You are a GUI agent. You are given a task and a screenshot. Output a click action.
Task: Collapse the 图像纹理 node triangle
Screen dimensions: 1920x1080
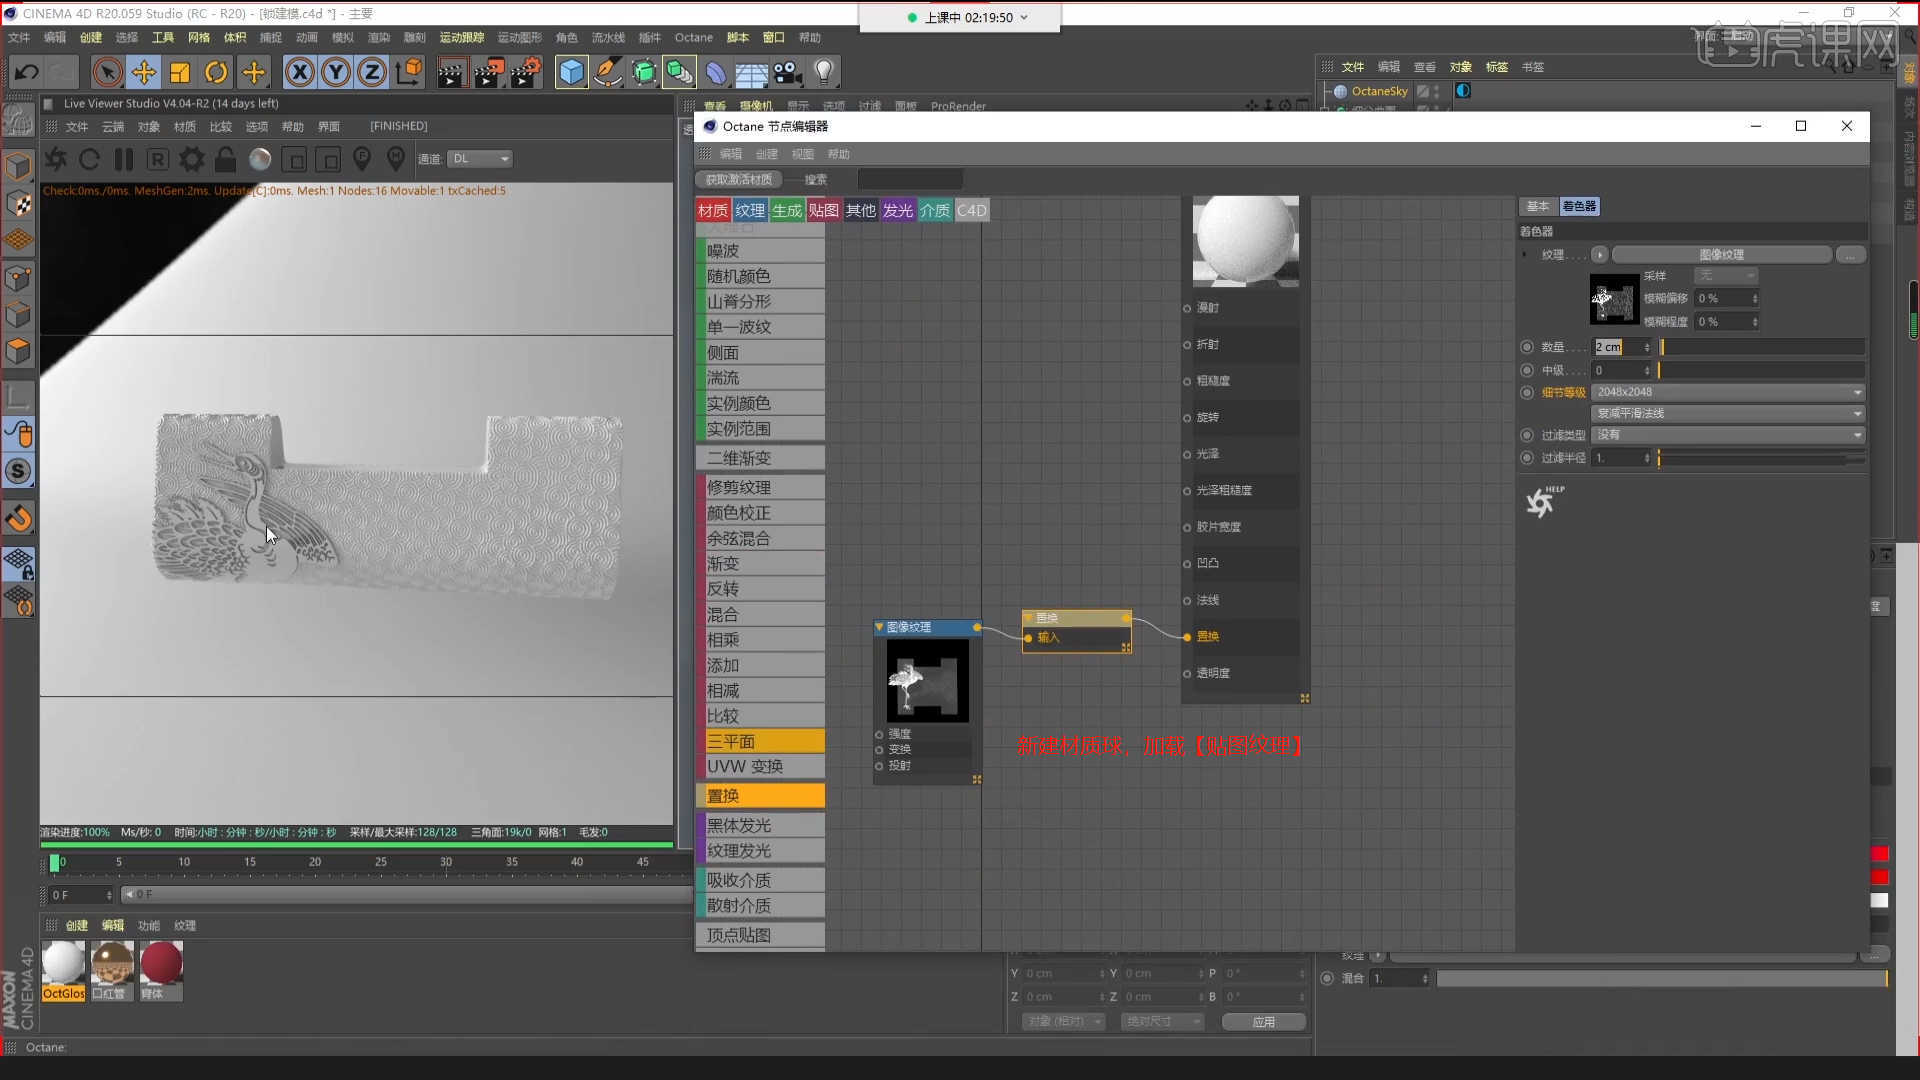(880, 627)
